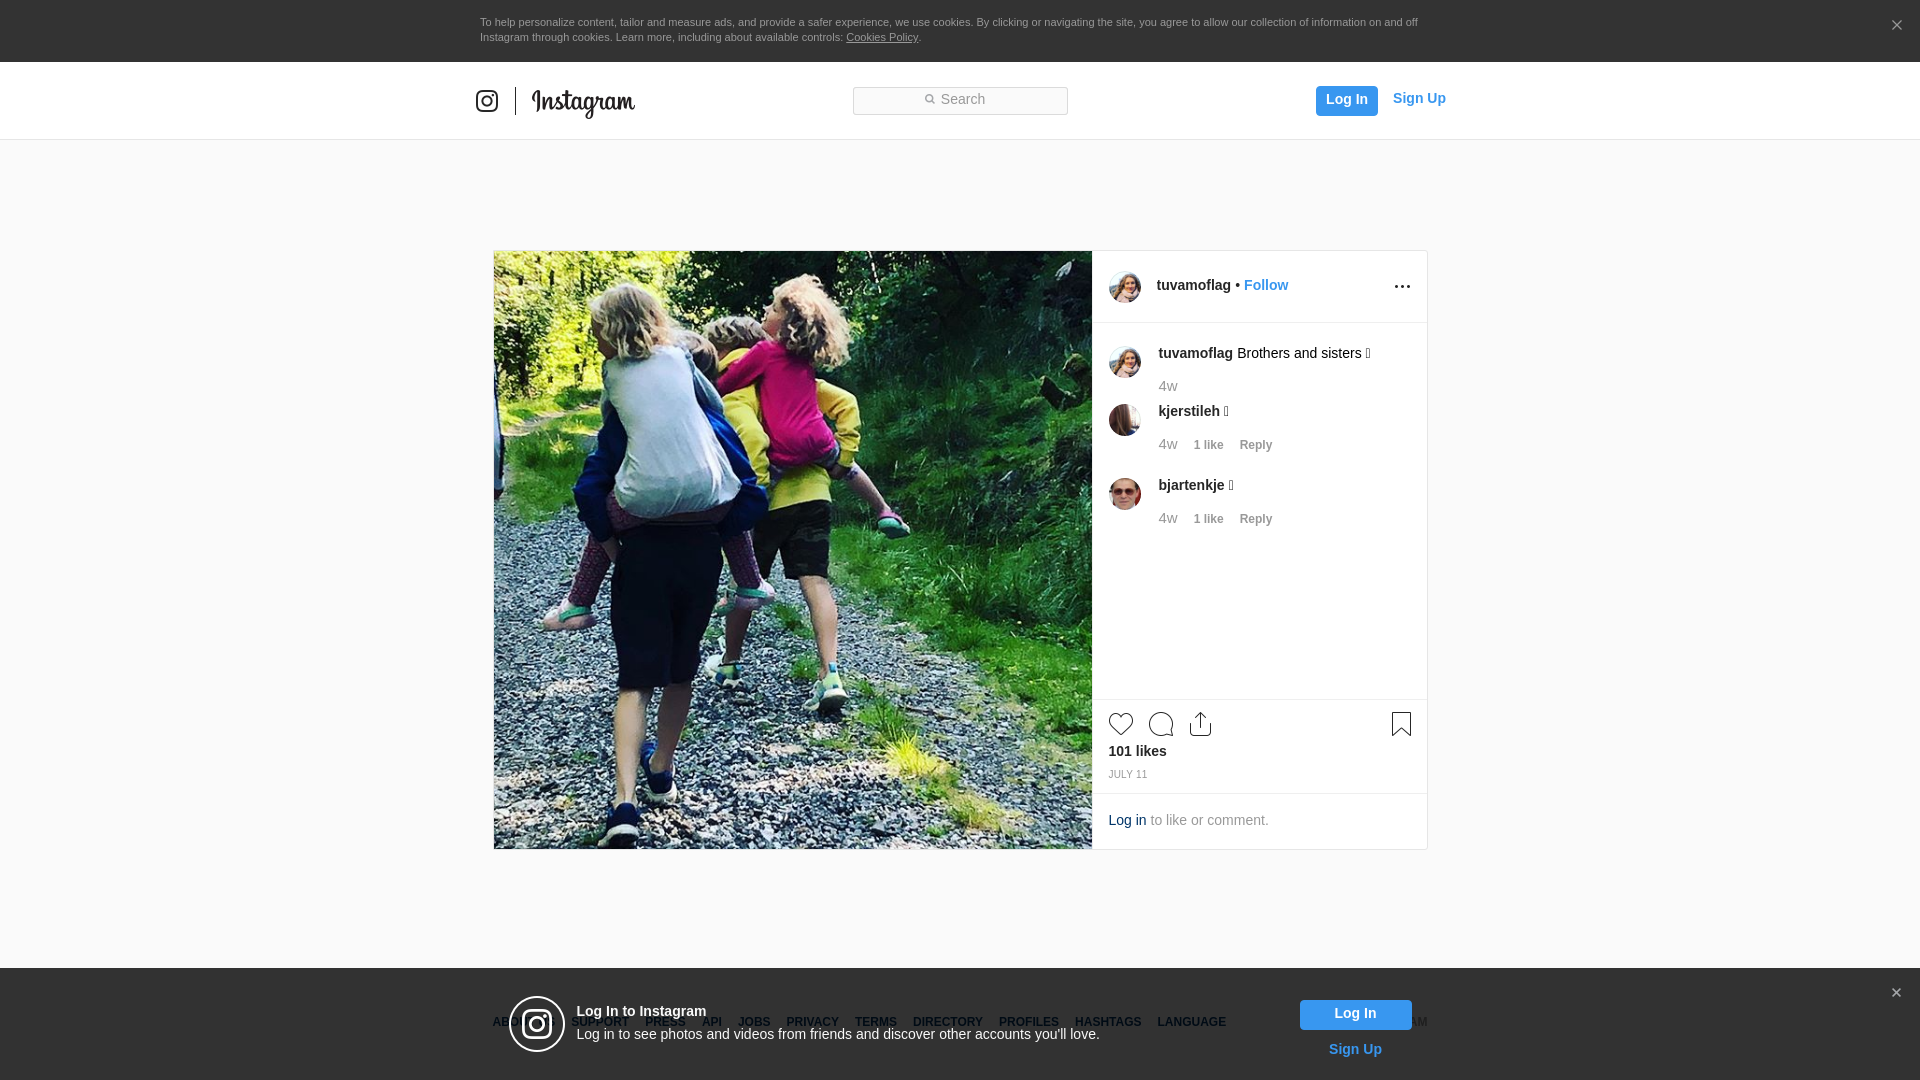Like the post with heart icon

(1120, 724)
